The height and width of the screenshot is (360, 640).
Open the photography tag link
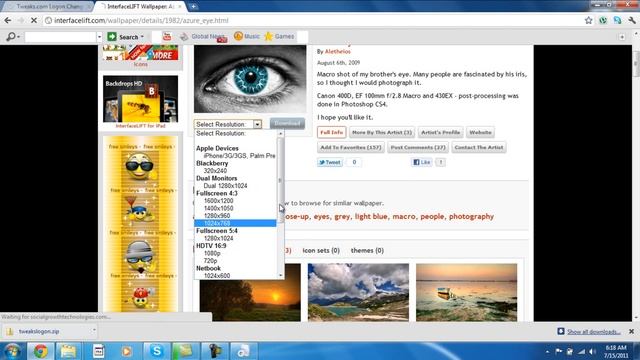click(471, 216)
